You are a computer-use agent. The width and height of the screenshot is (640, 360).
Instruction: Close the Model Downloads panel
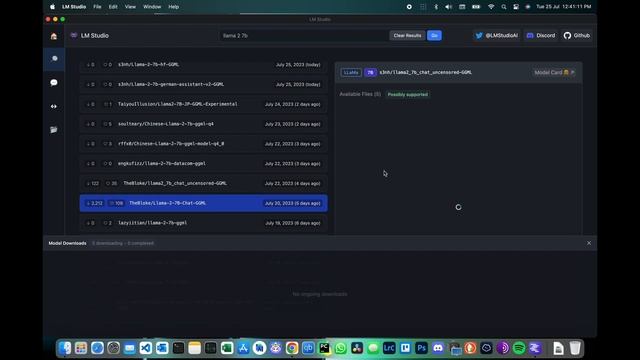tap(589, 243)
